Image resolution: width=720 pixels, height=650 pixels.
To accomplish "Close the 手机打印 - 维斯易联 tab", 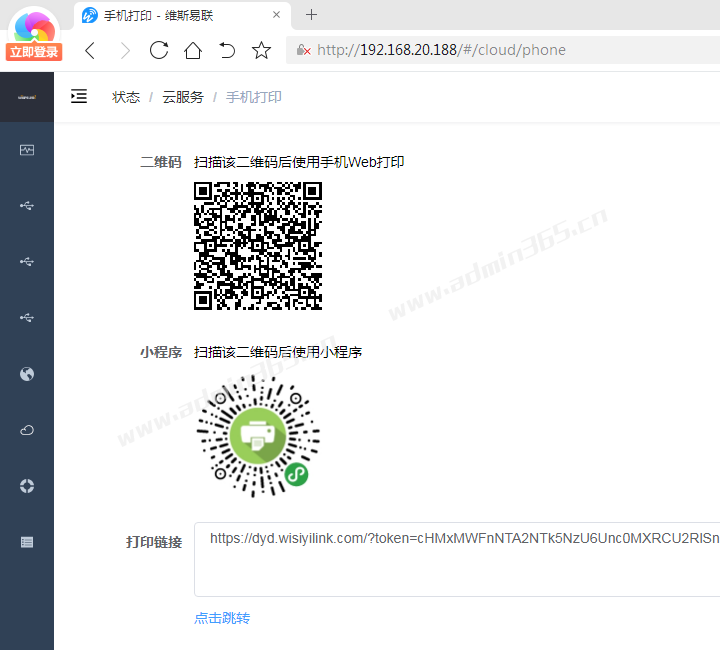I will 276,15.
